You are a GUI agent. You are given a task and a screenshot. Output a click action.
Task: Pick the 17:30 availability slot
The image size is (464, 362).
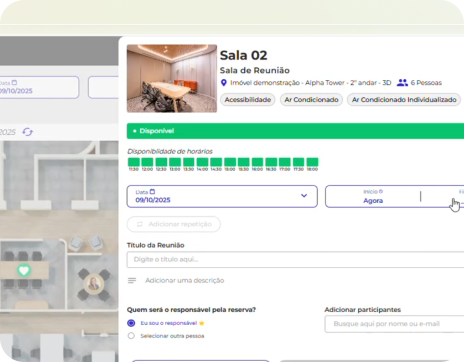click(298, 162)
